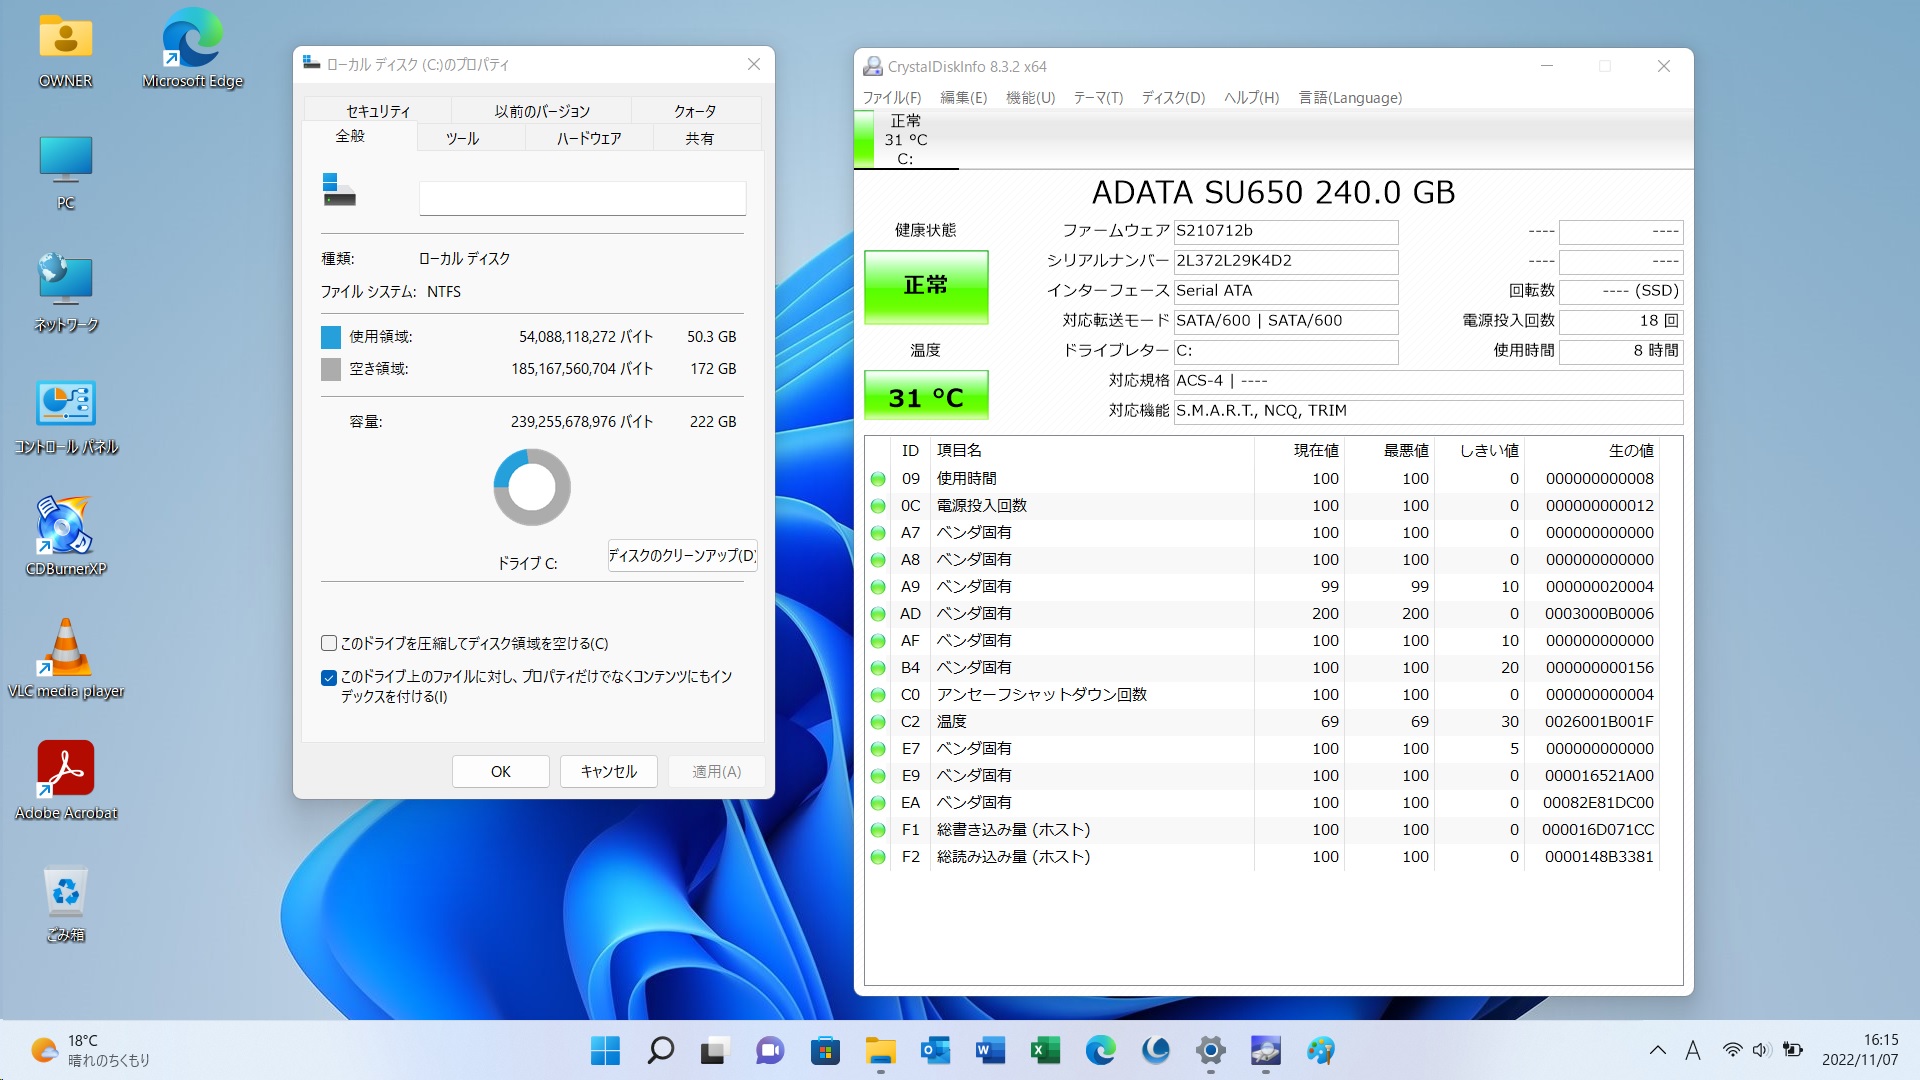The image size is (1920, 1080).
Task: Open the 言語(Language) menu
Action: pos(1349,97)
